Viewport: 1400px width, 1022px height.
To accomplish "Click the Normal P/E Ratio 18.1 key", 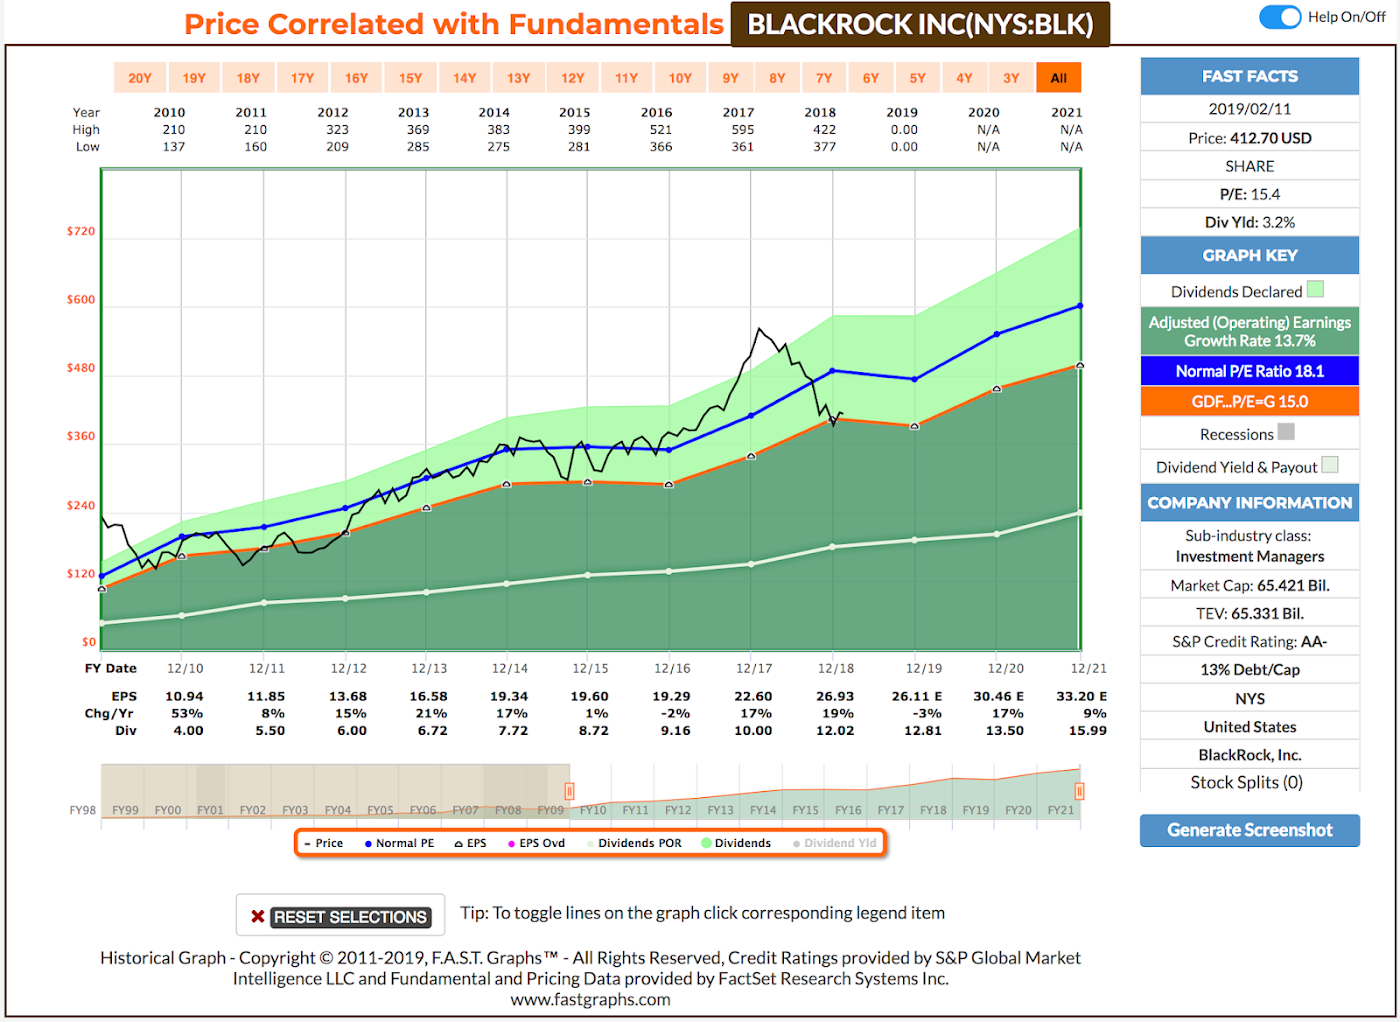I will [x=1250, y=371].
